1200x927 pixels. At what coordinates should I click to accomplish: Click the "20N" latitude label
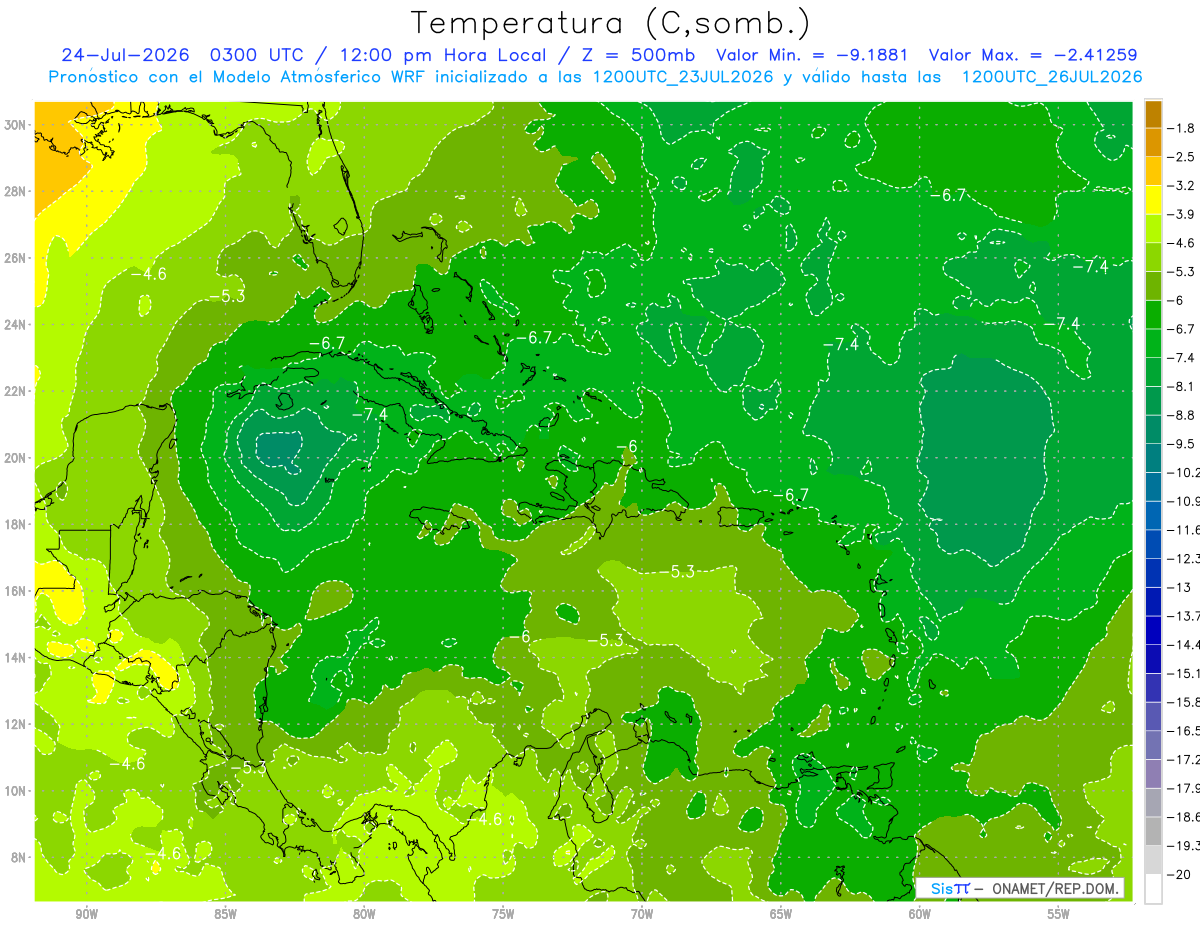tap(16, 458)
